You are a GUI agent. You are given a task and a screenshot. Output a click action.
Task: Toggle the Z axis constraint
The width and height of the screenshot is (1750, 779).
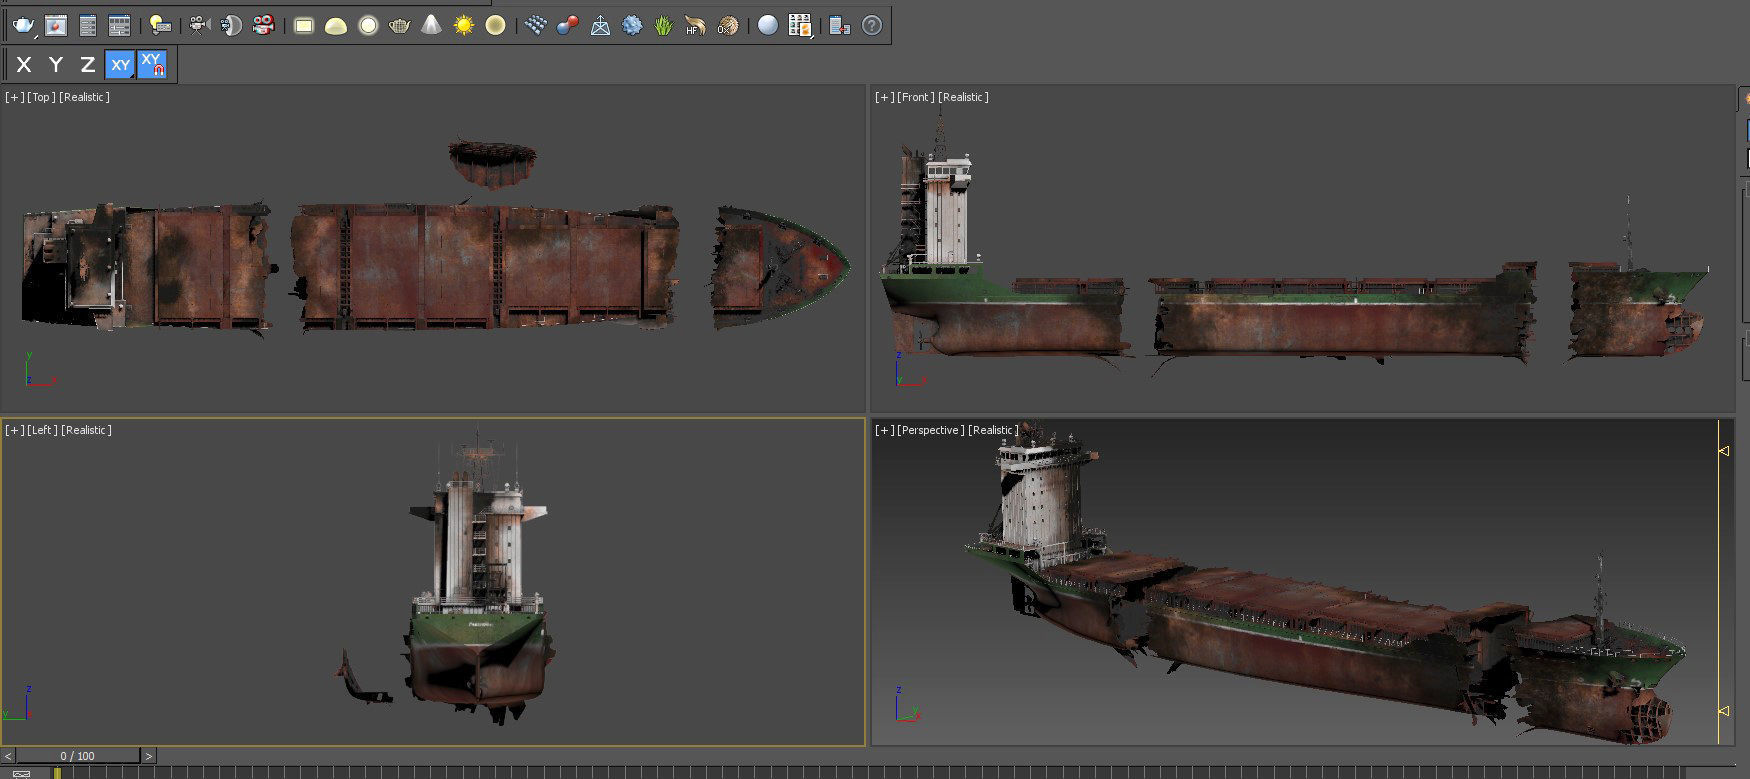click(x=88, y=65)
